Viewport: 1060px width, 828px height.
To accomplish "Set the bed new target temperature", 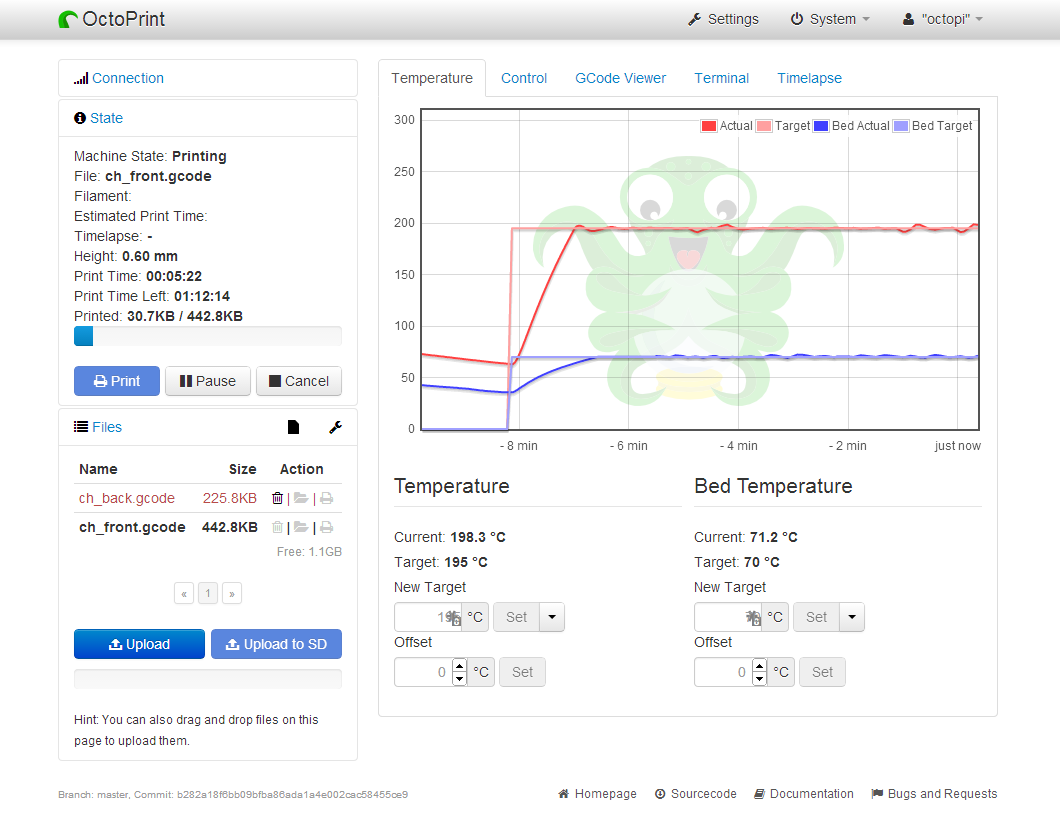I will click(816, 617).
